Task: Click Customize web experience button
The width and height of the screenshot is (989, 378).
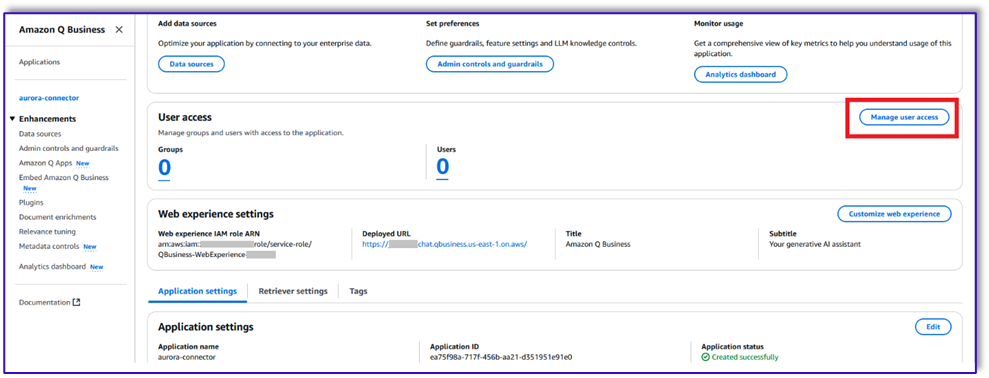Action: pos(894,214)
